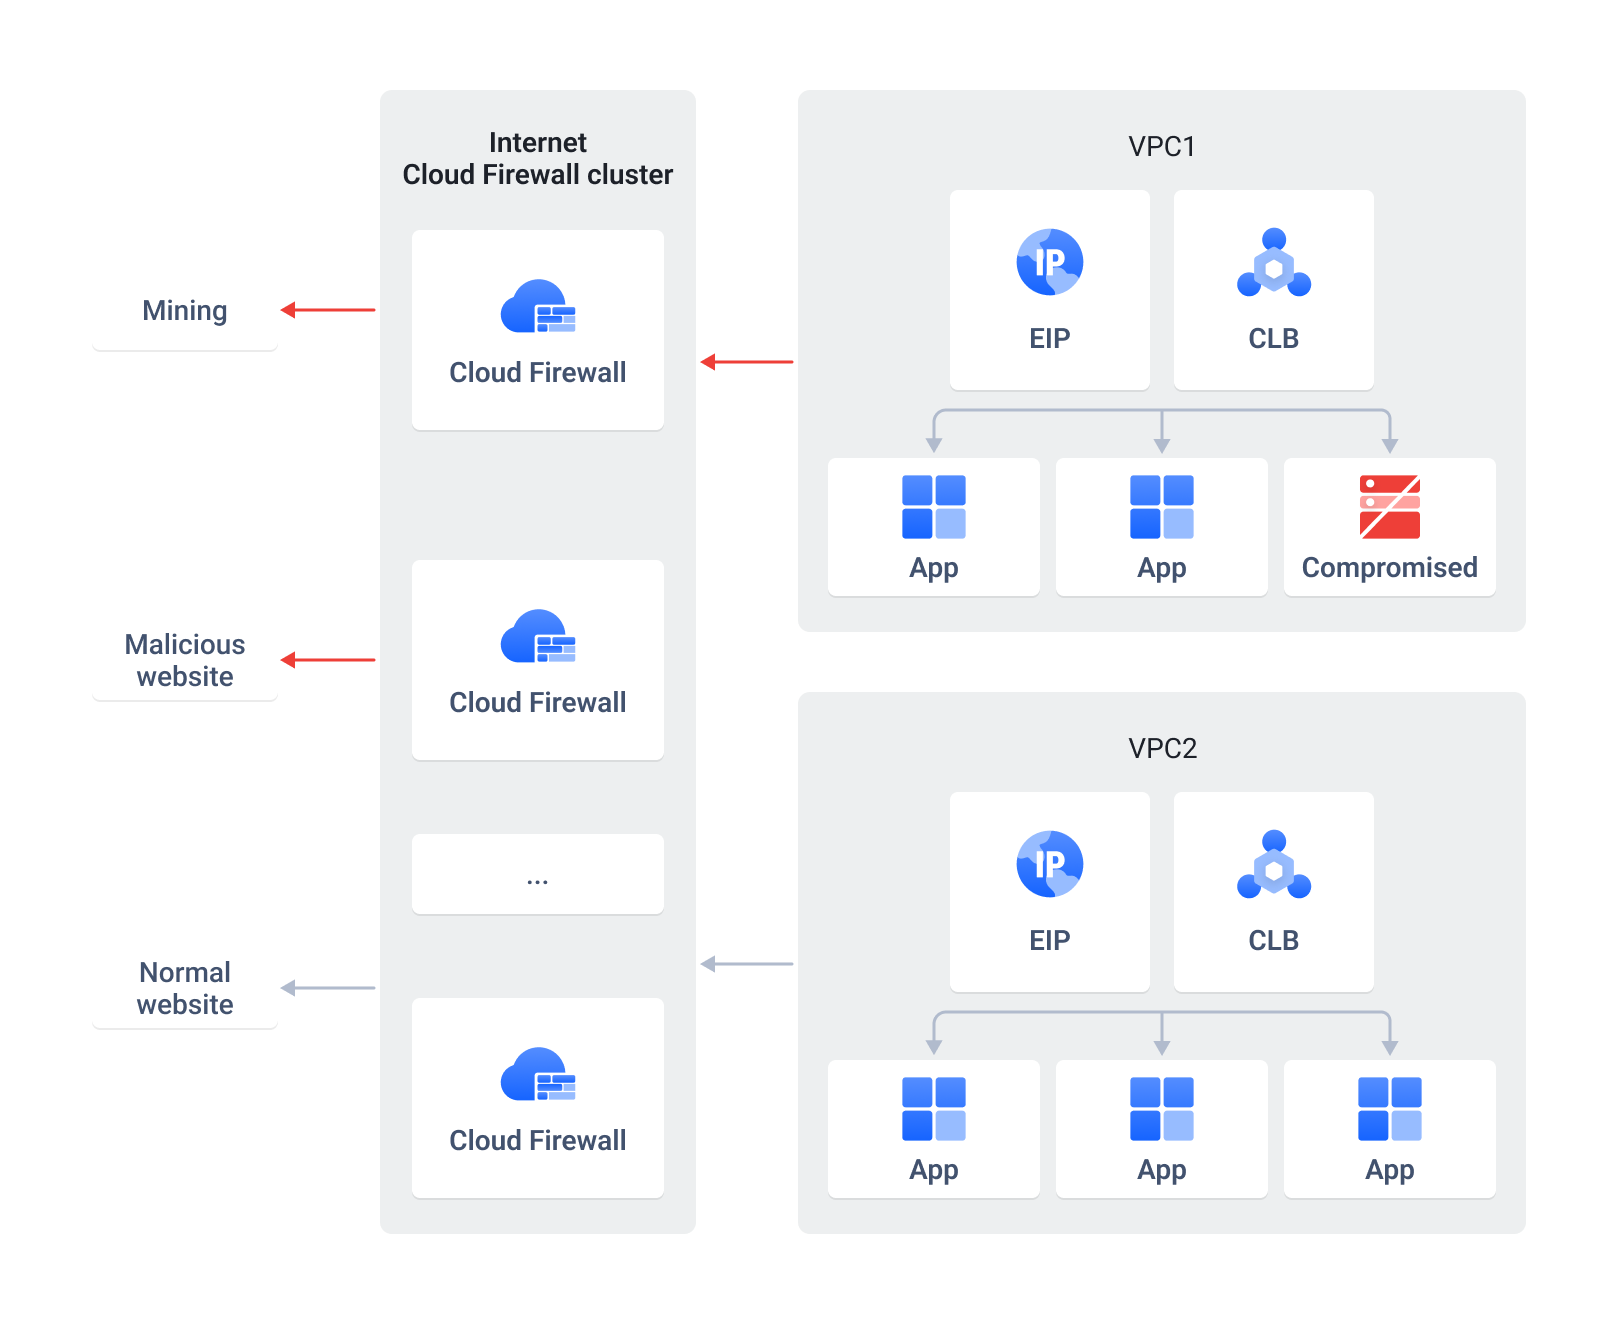Click the VPC2 title text
Screen dimensions: 1620x1328
coord(1162,749)
